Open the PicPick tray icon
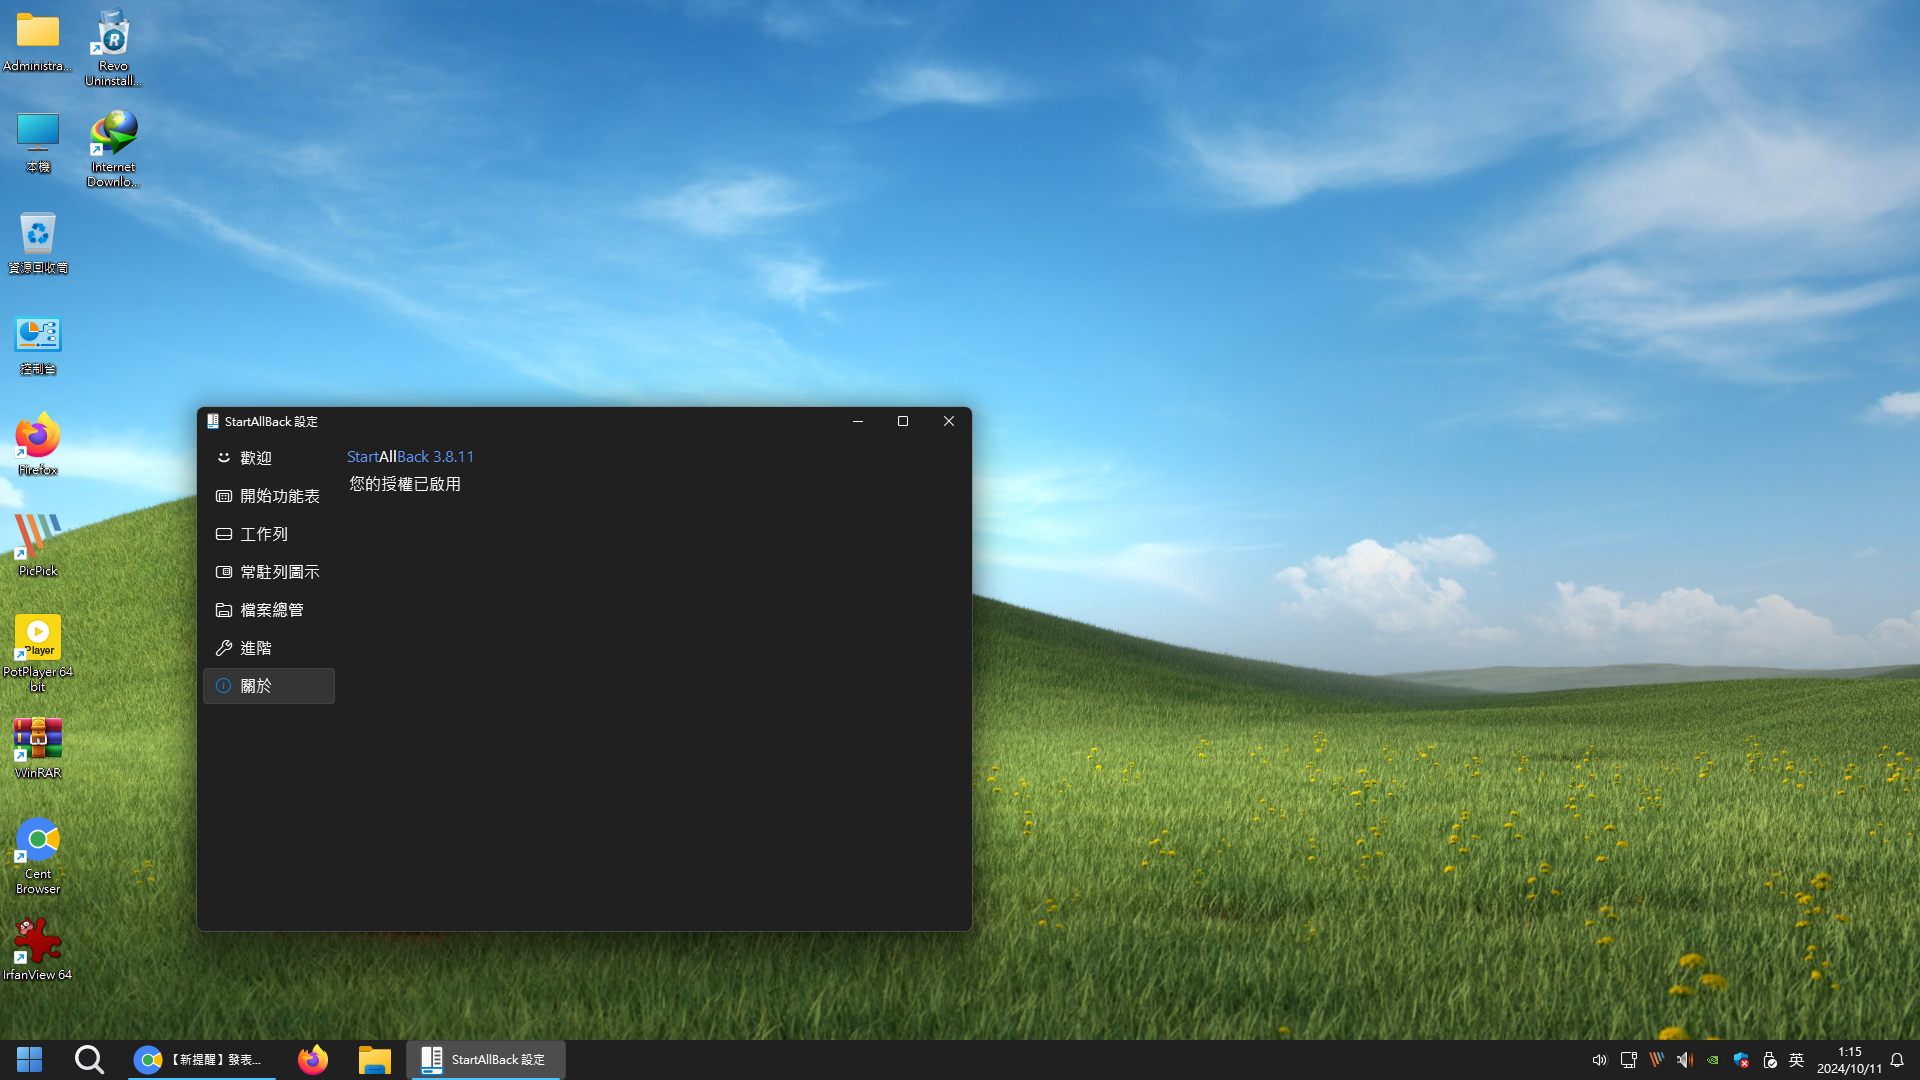 pos(1657,1060)
